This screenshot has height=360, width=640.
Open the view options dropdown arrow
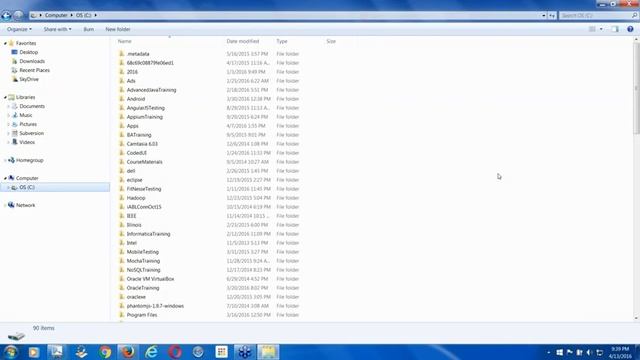tap(601, 29)
